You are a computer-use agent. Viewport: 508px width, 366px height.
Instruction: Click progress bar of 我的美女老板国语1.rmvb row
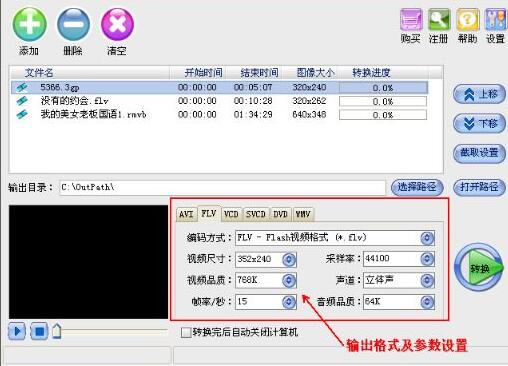pyautogui.click(x=383, y=115)
